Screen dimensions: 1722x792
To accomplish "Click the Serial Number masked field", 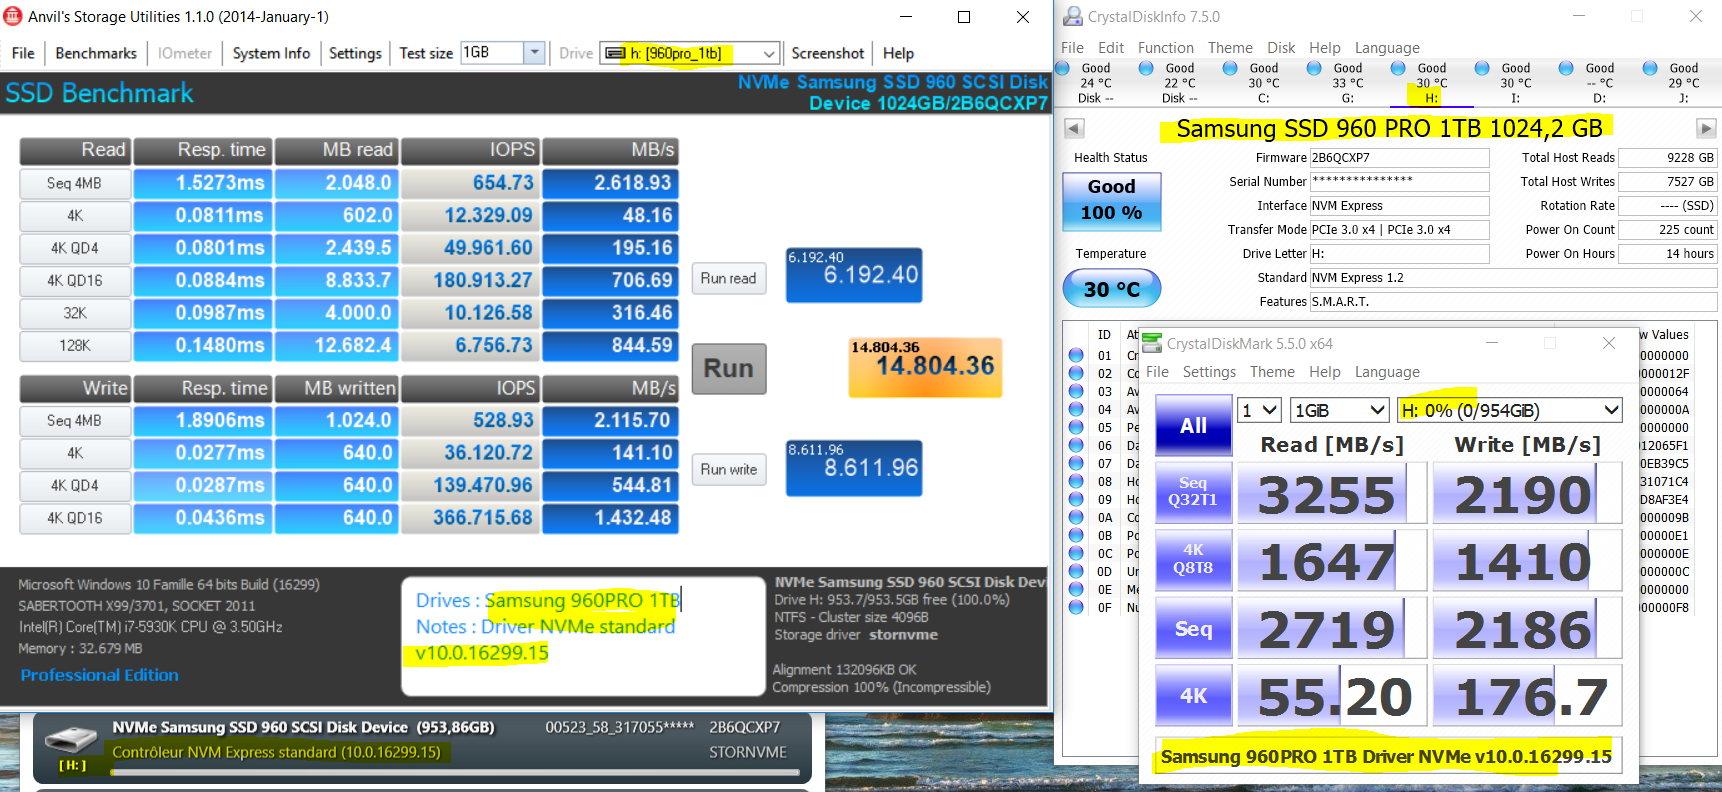I will coord(1399,182).
